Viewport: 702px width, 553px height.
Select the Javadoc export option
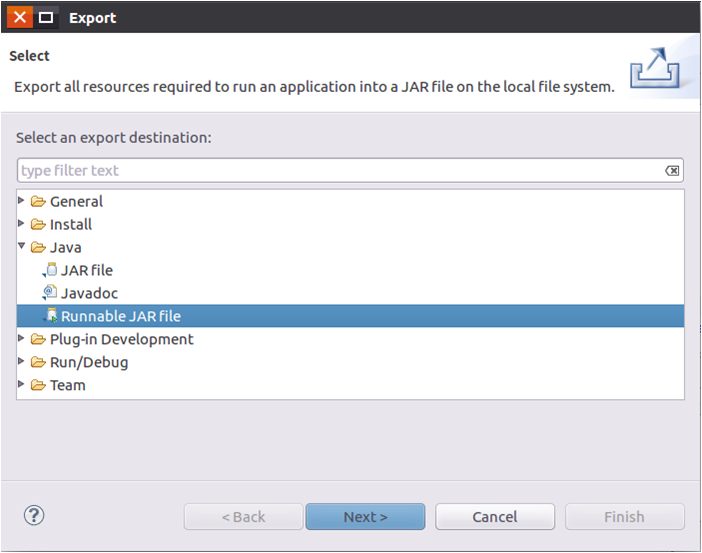coord(90,293)
